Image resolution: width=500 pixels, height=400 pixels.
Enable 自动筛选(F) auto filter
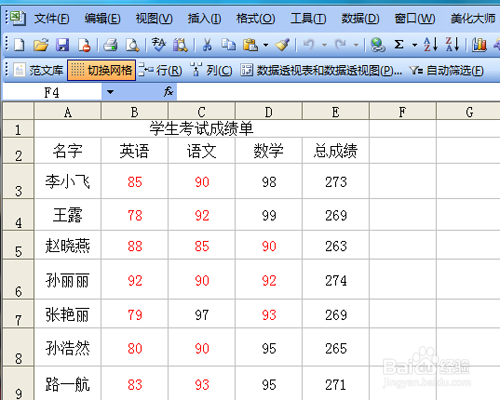point(447,70)
